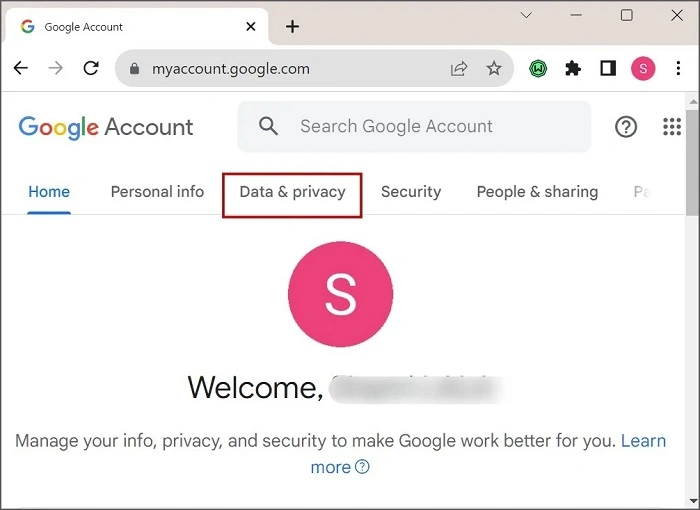Image resolution: width=700 pixels, height=510 pixels.
Task: Open the Google apps grid
Action: [672, 127]
